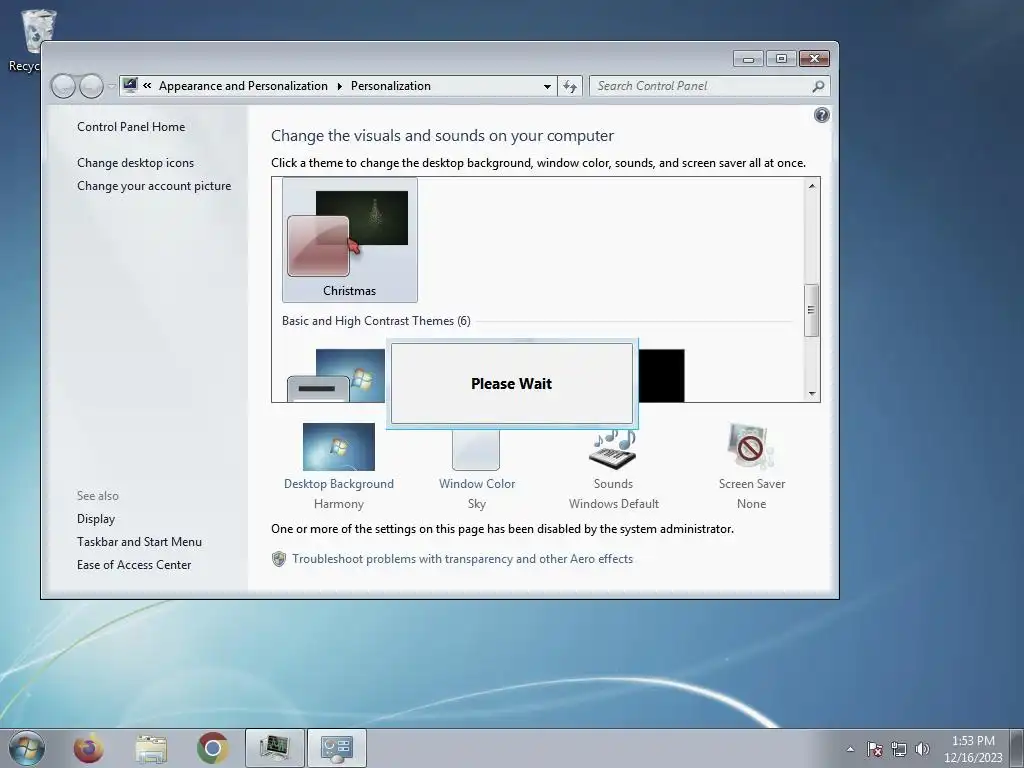The image size is (1024, 768).
Task: Click the theme list scrollbar thumb
Action: pos(811,310)
